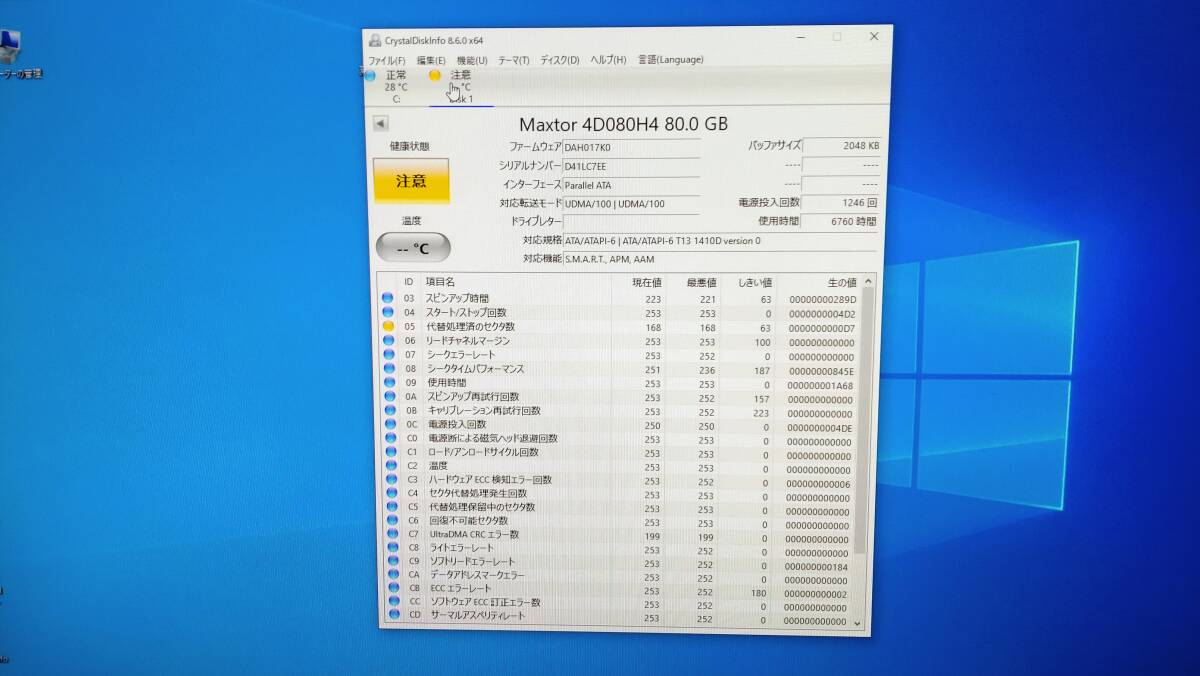Screen dimensions: 1200x676
Task: Click the previous disk arrow button
Action: 381,124
